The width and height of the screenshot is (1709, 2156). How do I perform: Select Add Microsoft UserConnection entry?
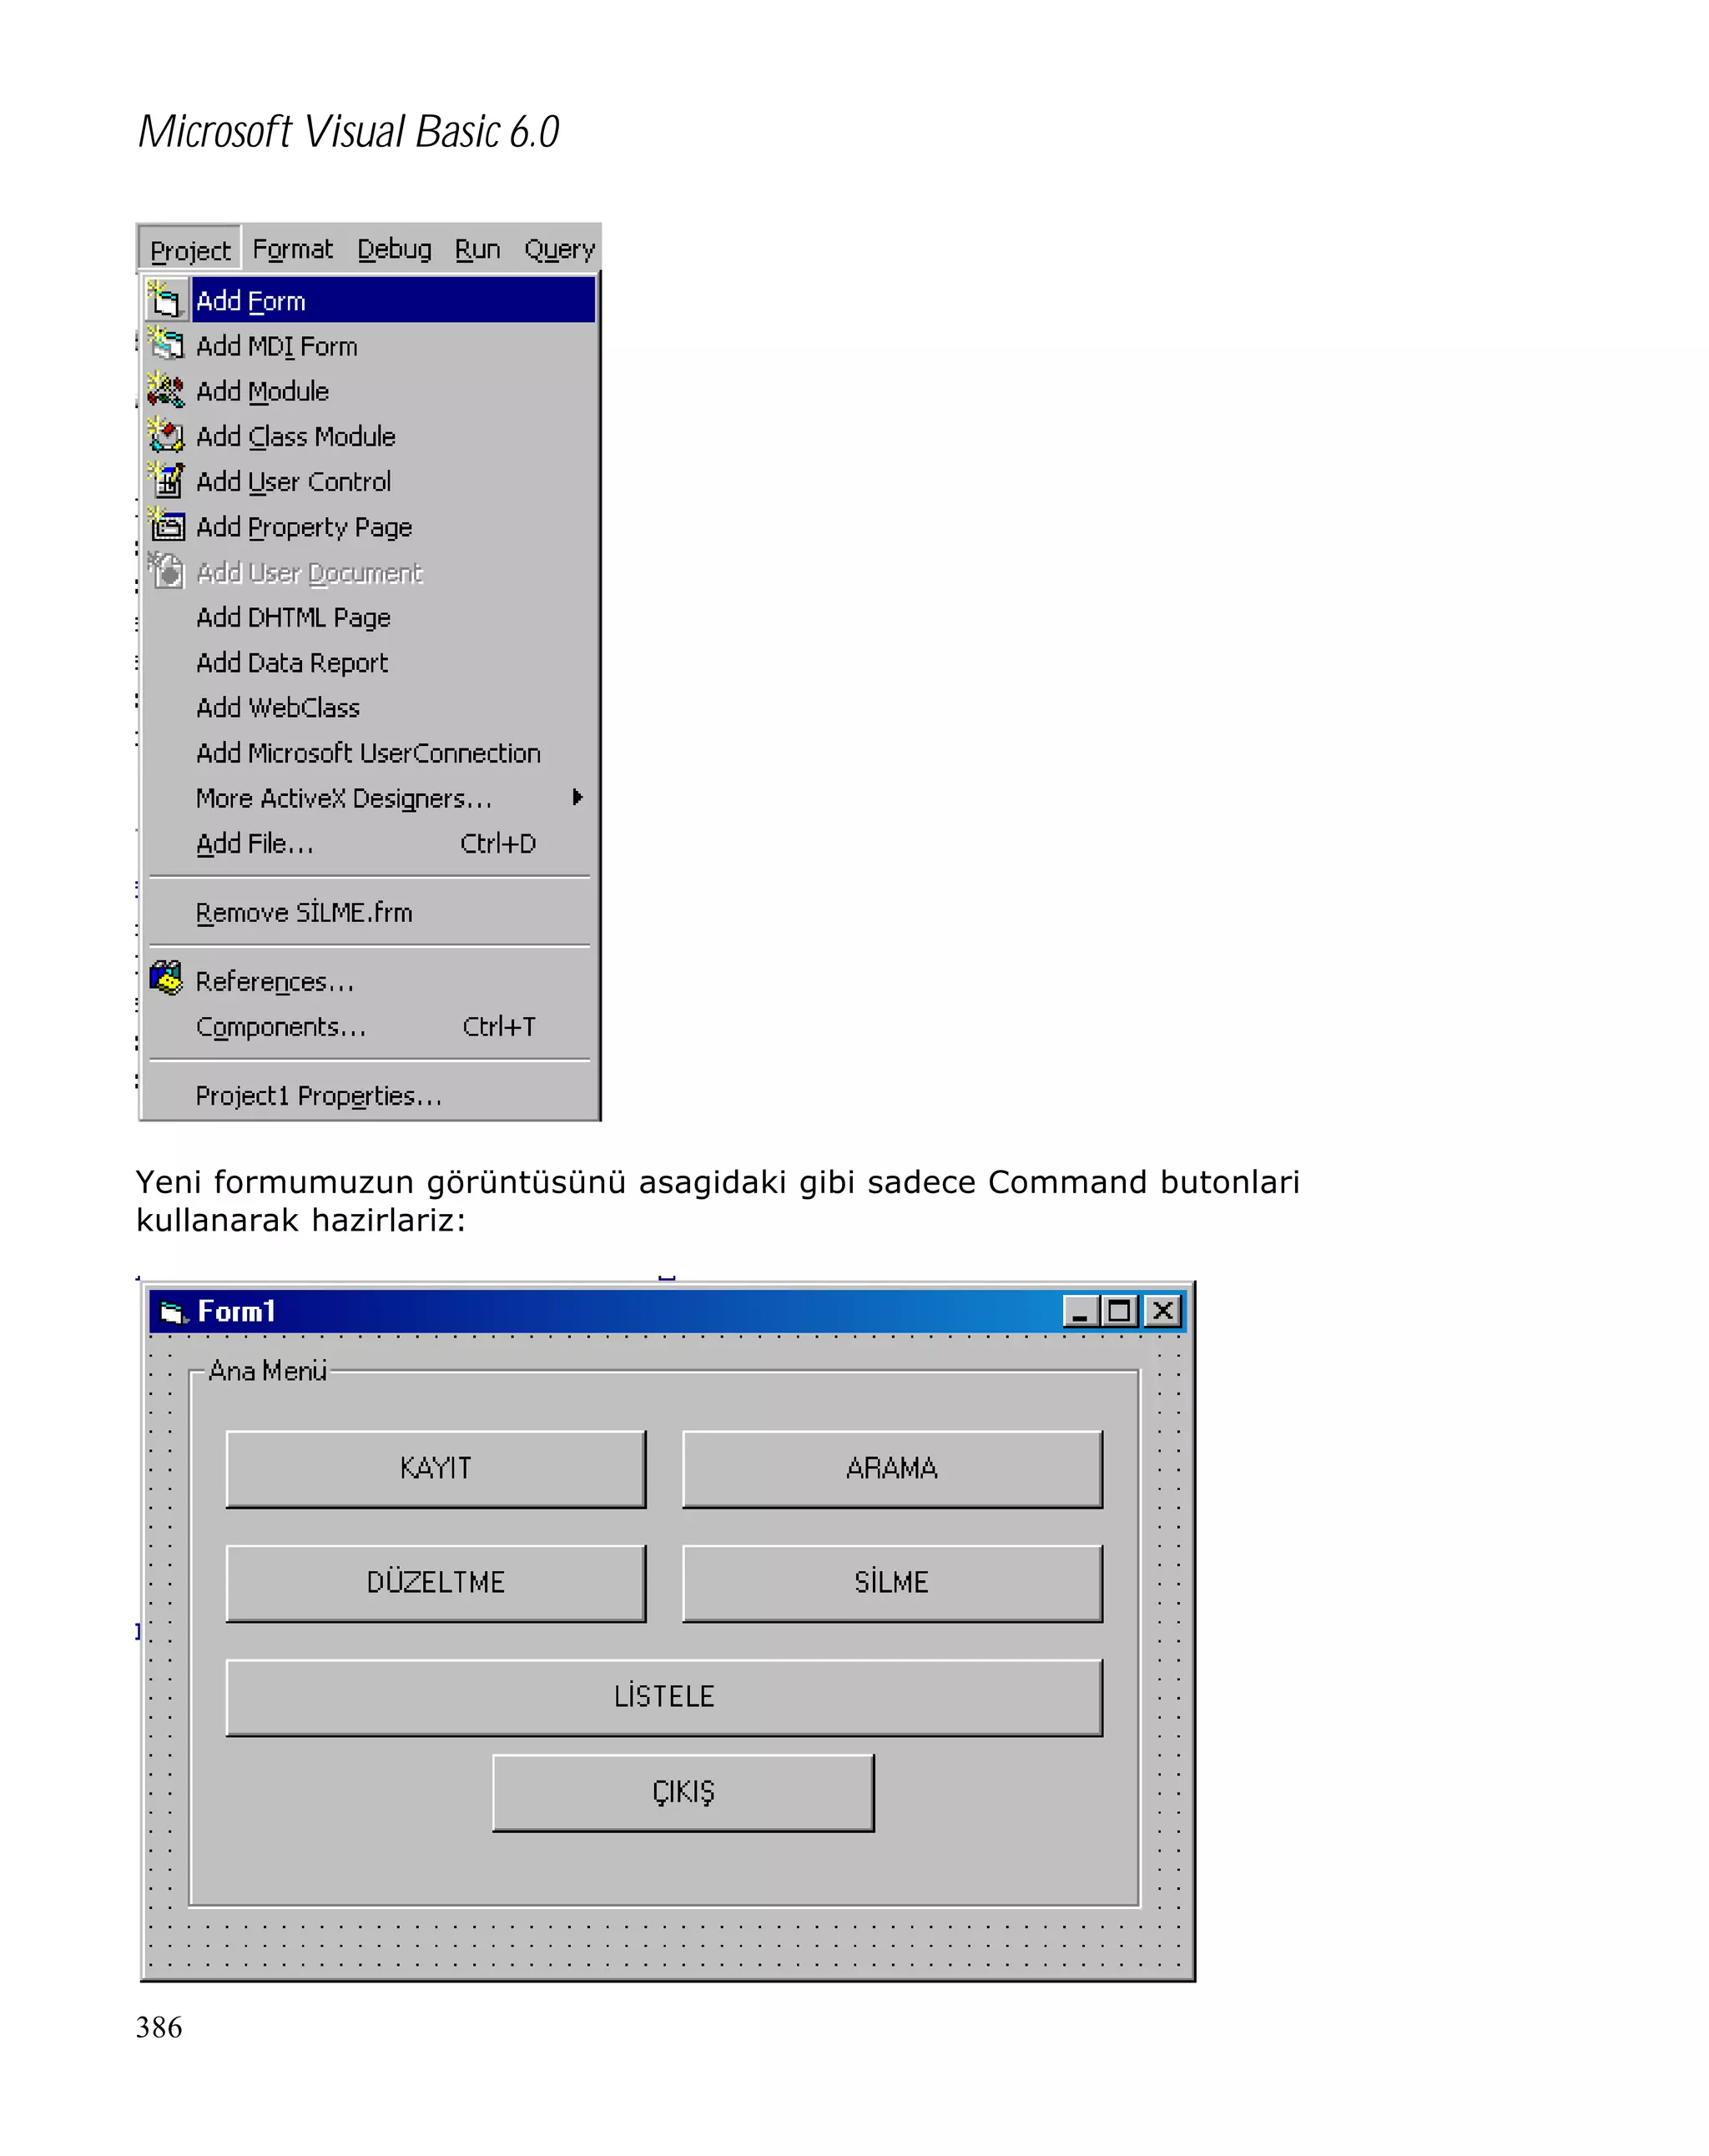(370, 752)
